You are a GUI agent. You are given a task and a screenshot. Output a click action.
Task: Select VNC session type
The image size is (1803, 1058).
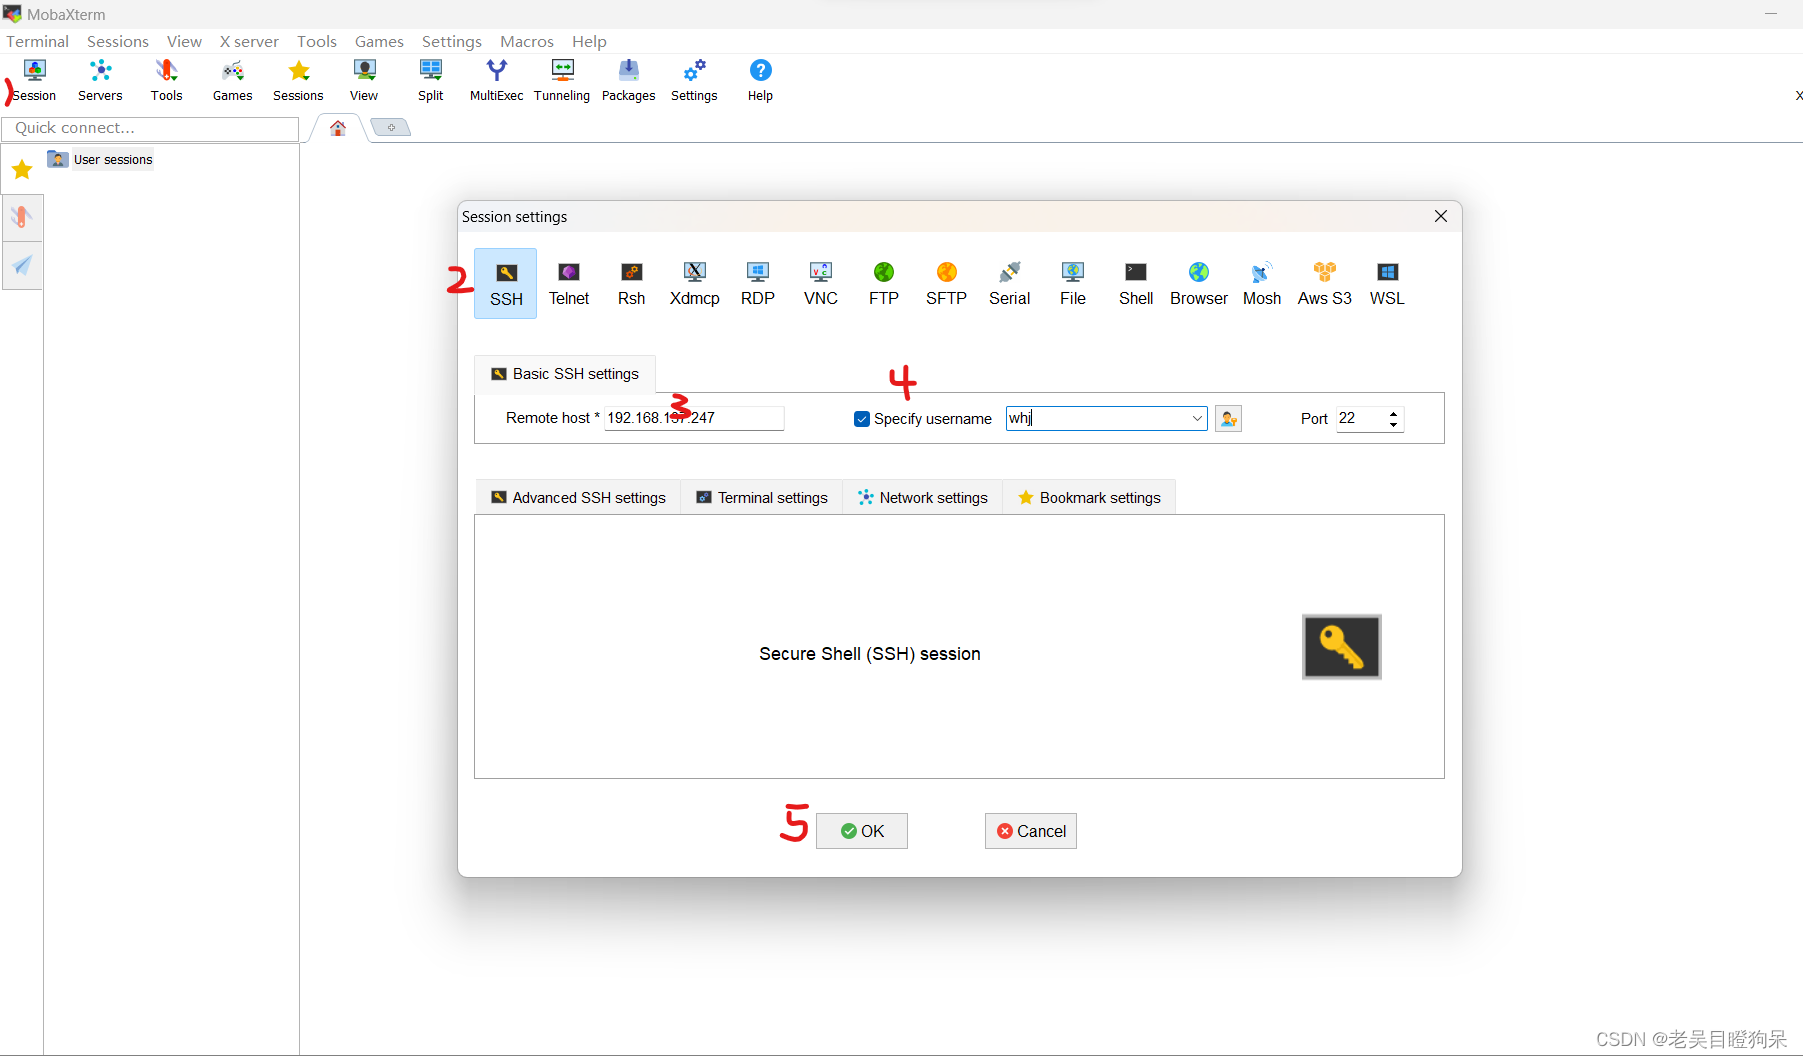click(x=821, y=284)
